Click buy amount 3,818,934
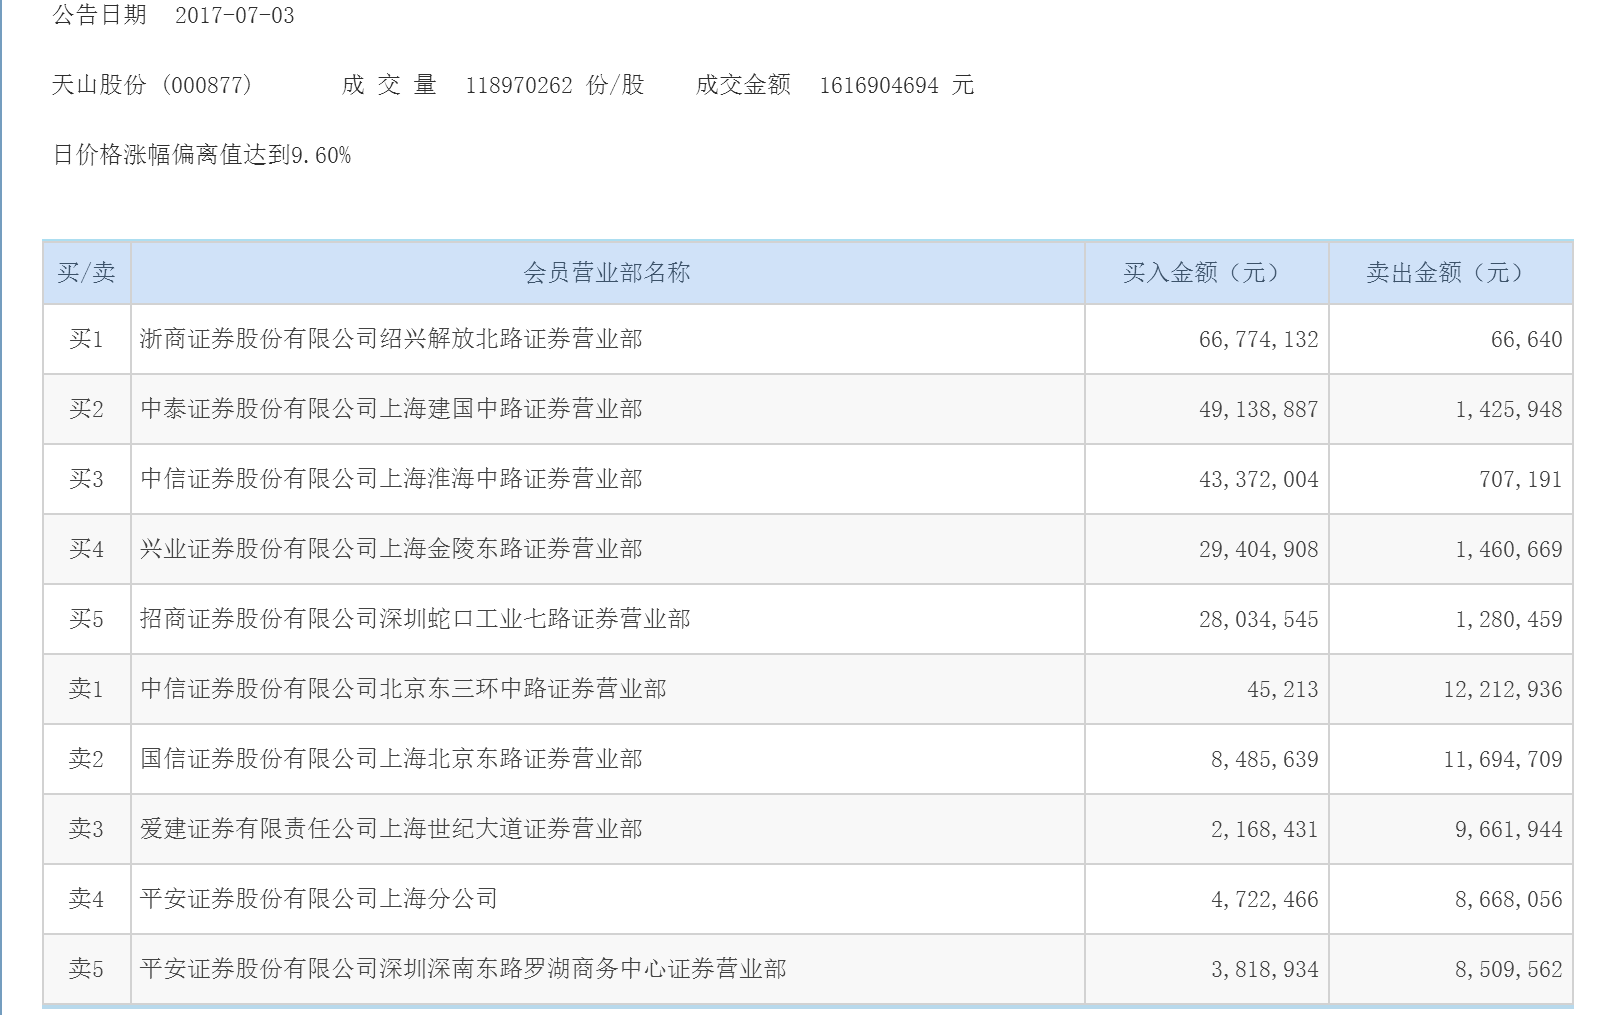1598x1015 pixels. click(x=1265, y=970)
